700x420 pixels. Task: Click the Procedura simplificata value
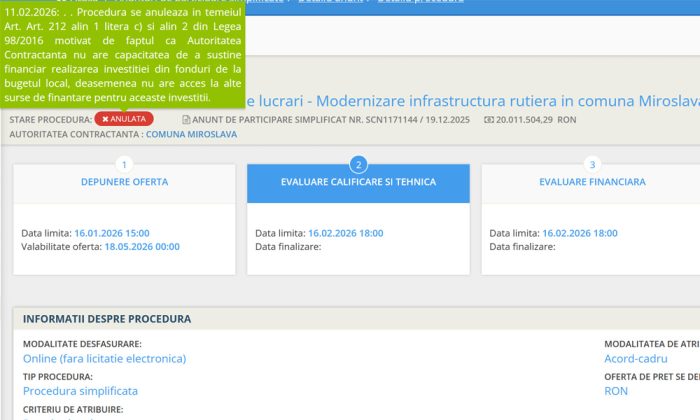80,391
